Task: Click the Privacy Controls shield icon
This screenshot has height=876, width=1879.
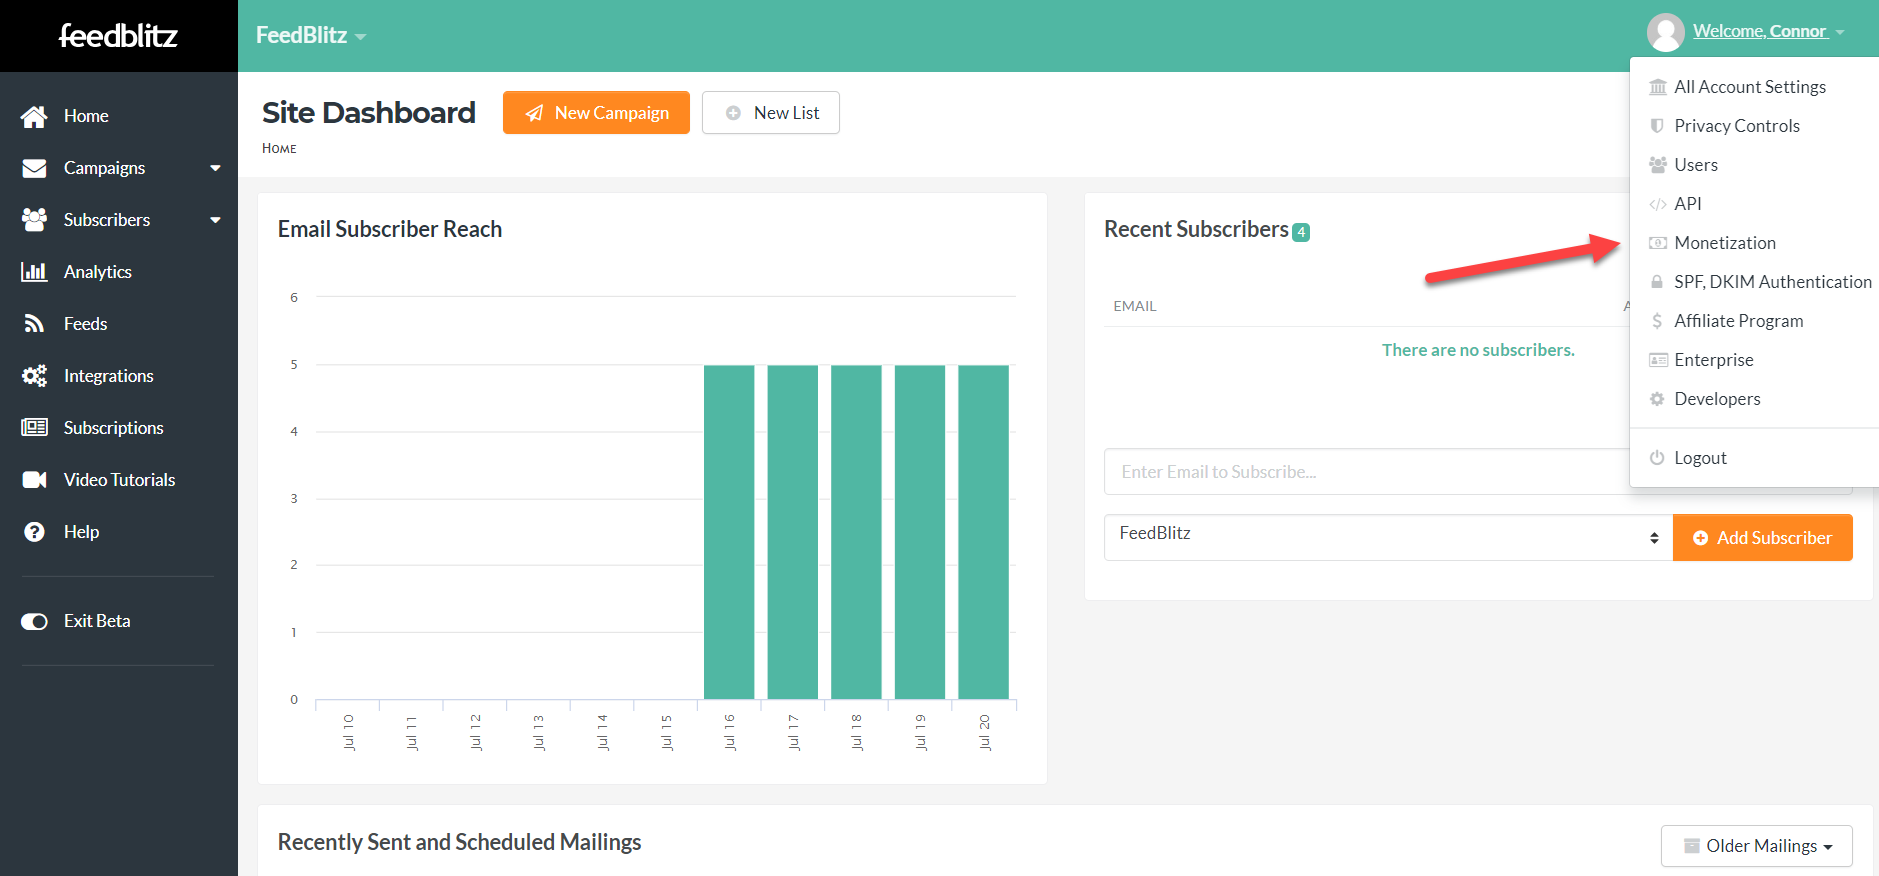Action: (x=1657, y=126)
